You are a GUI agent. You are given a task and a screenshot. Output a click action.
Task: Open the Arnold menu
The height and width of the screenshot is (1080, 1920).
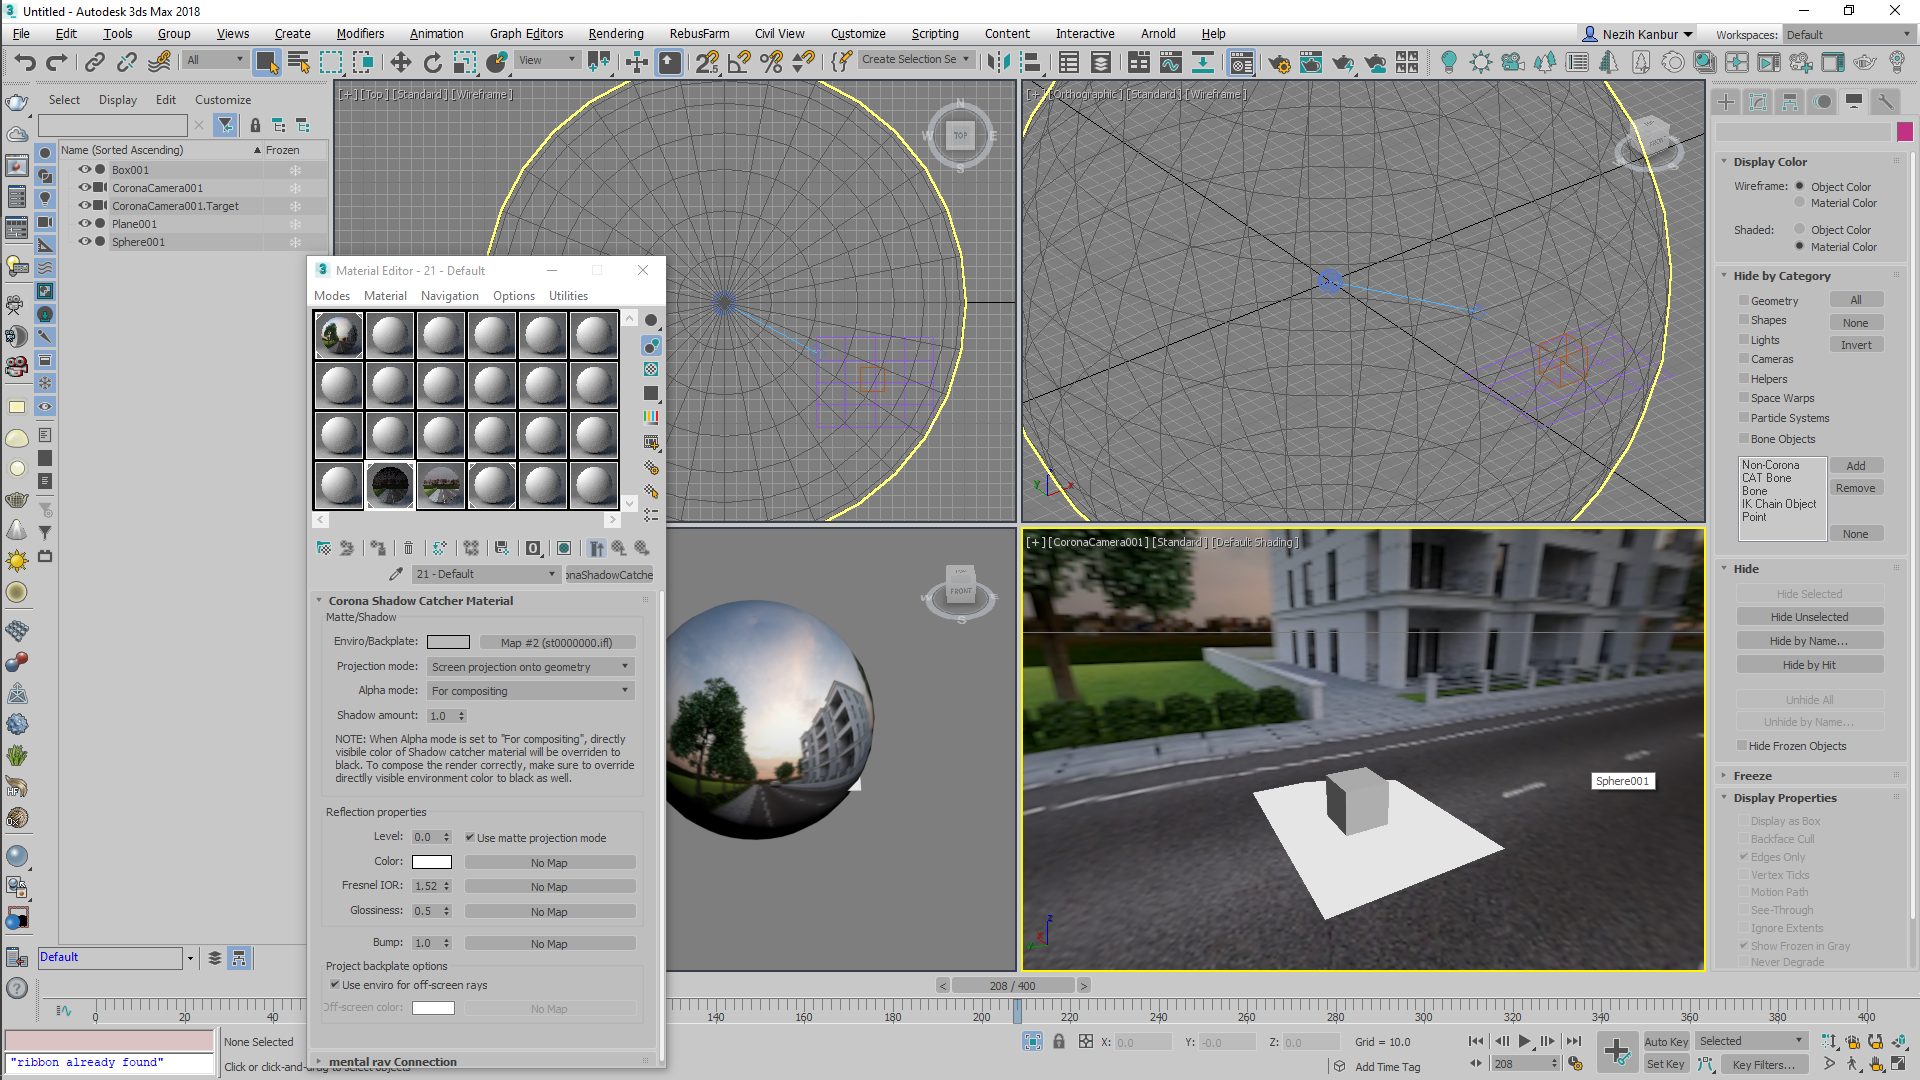(x=1158, y=33)
